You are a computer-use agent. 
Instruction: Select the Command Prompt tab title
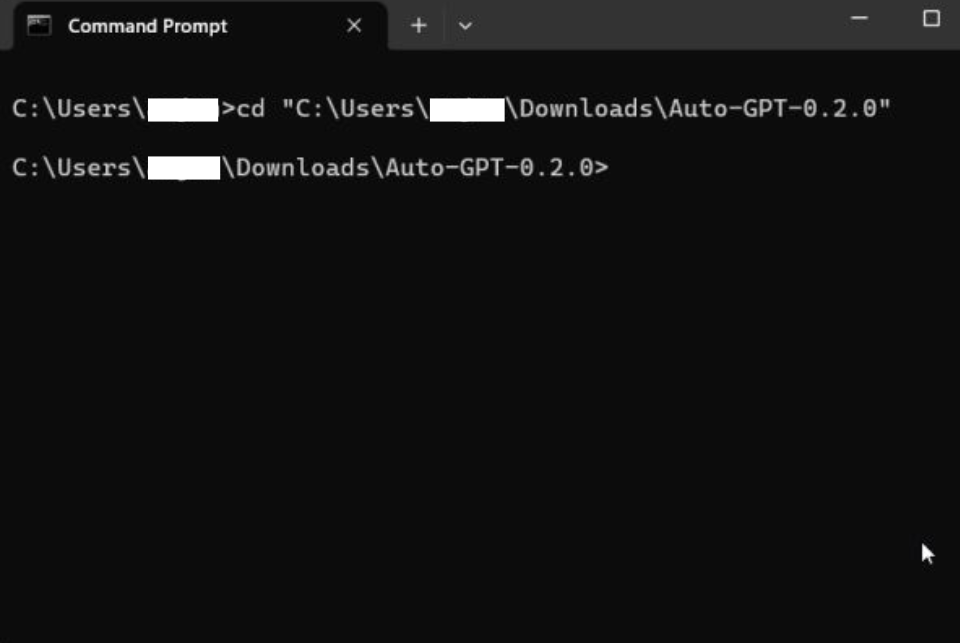pyautogui.click(x=147, y=26)
